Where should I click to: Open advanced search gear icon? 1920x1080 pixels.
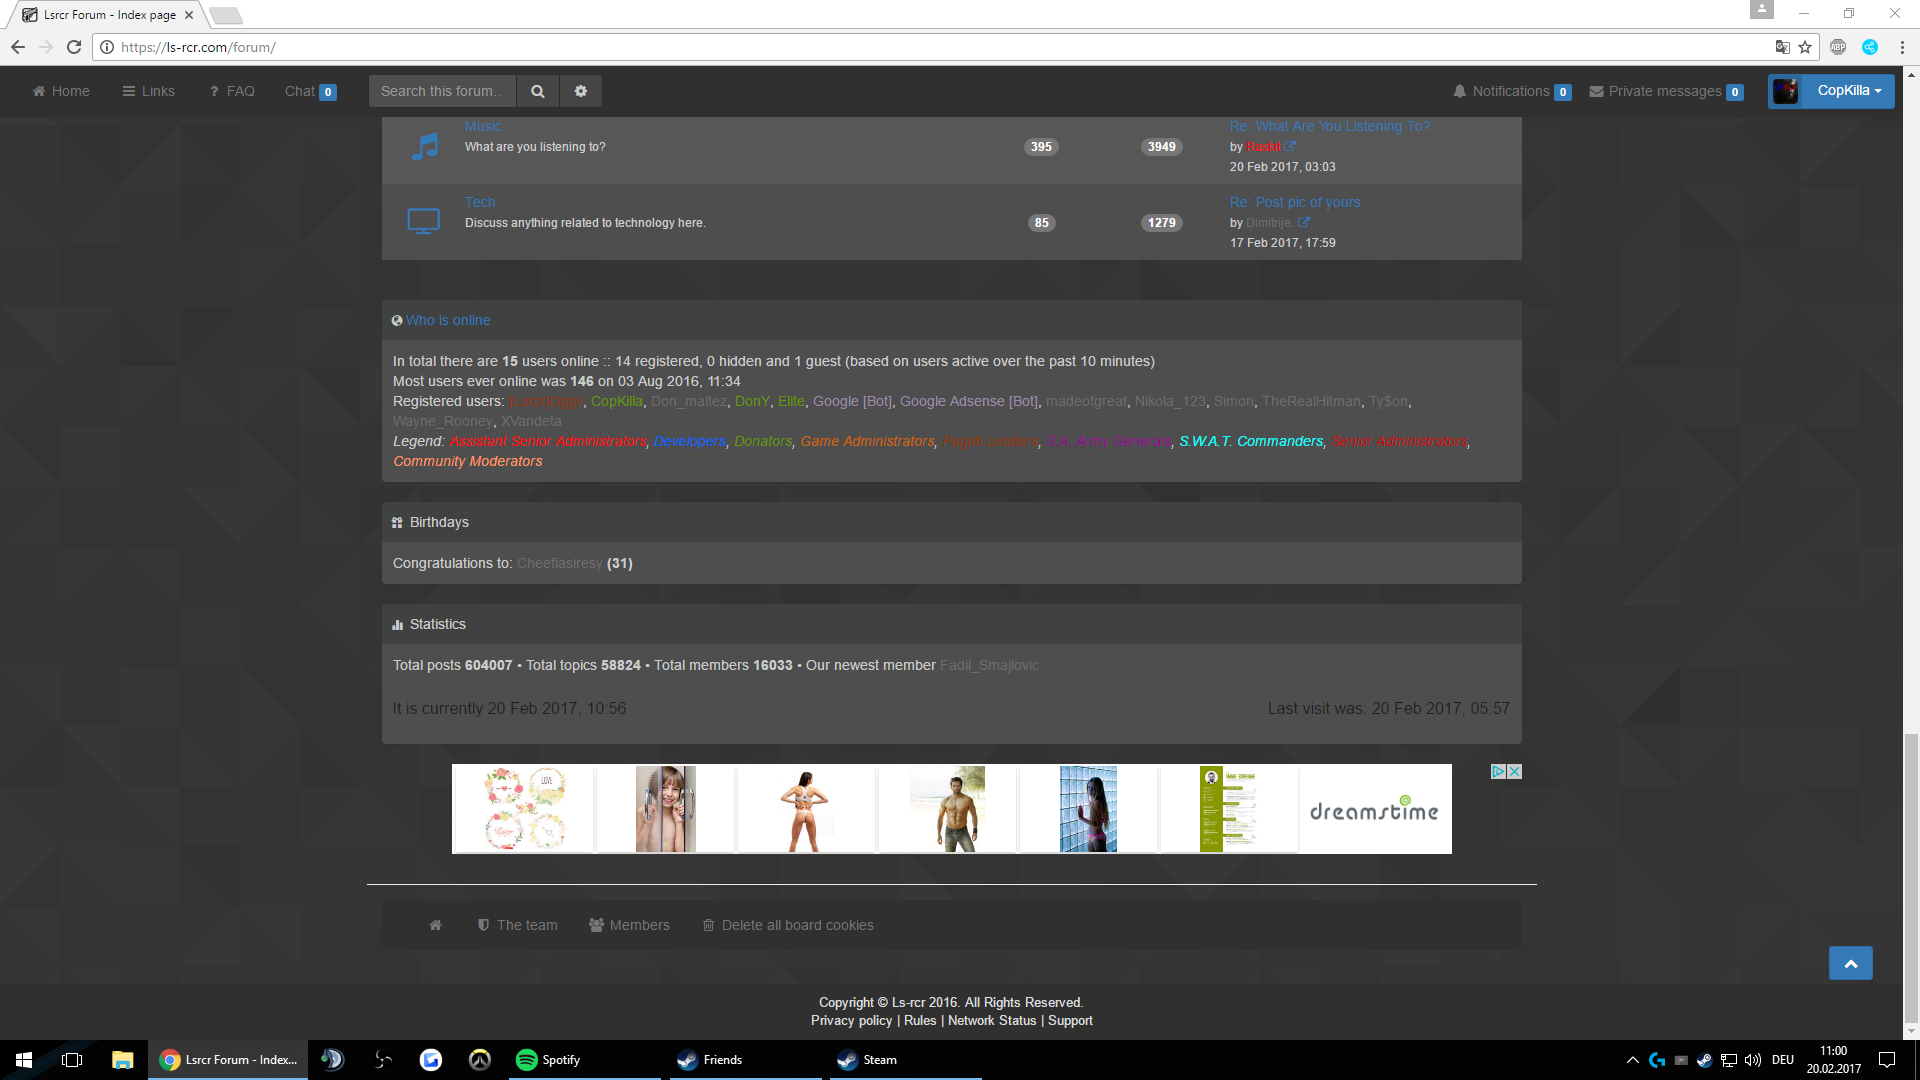[581, 91]
